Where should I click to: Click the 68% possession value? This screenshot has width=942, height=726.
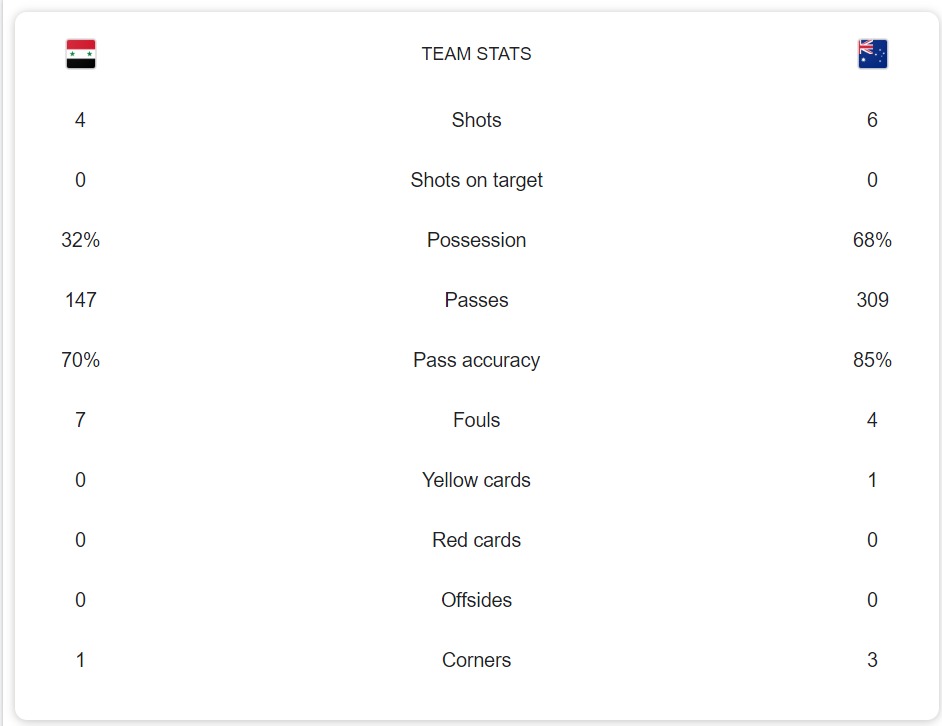pos(872,240)
